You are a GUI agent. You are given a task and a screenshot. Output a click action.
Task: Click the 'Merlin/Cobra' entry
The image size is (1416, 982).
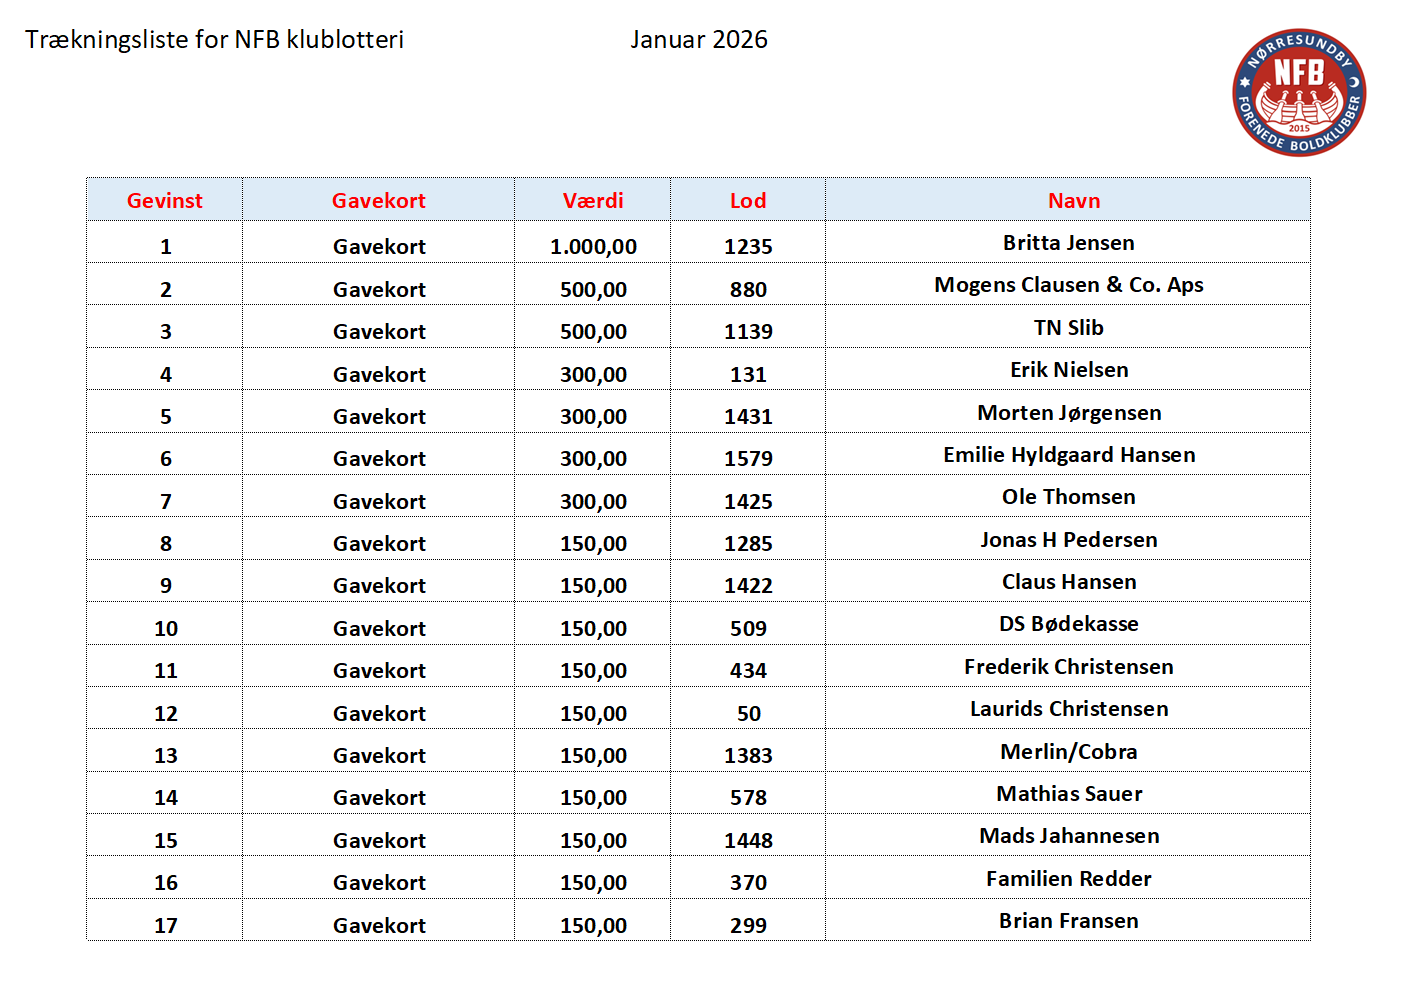click(1068, 752)
